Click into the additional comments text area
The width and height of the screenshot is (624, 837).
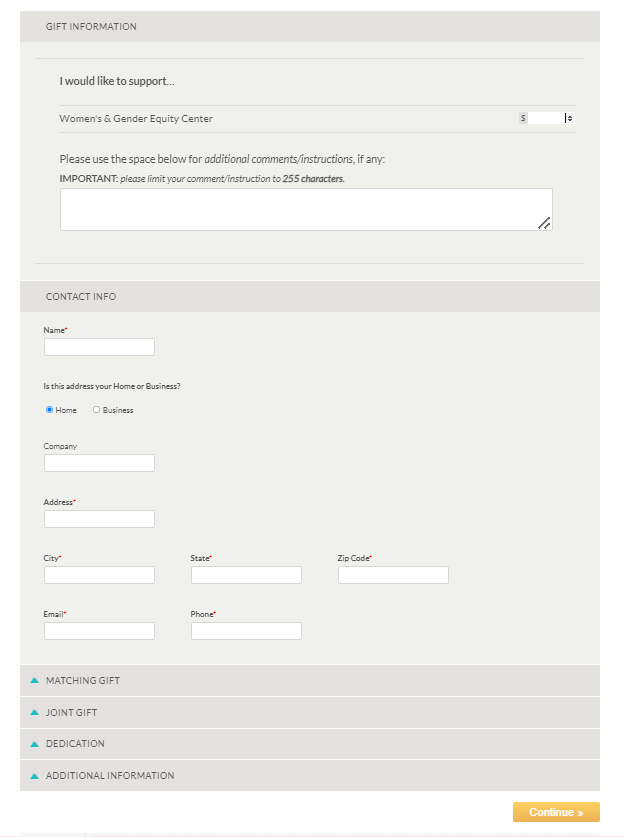306,209
